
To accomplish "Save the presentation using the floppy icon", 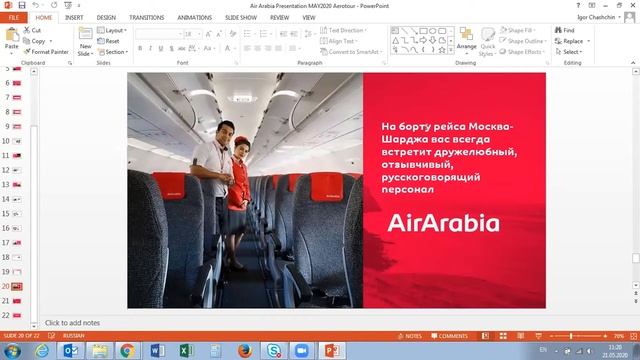I will coord(22,5).
